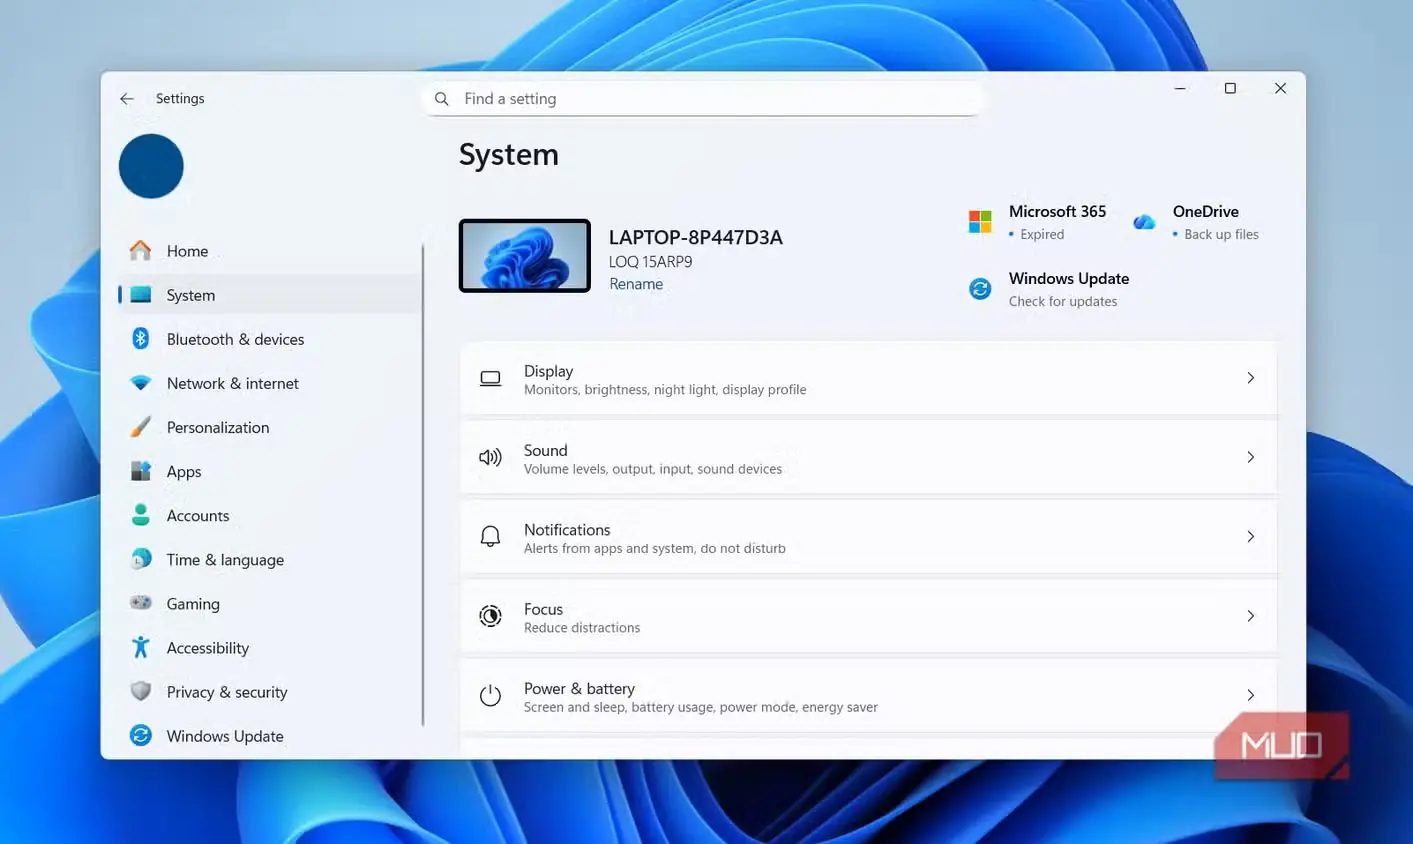Open Privacy & security label
This screenshot has height=844, width=1413.
pos(227,692)
